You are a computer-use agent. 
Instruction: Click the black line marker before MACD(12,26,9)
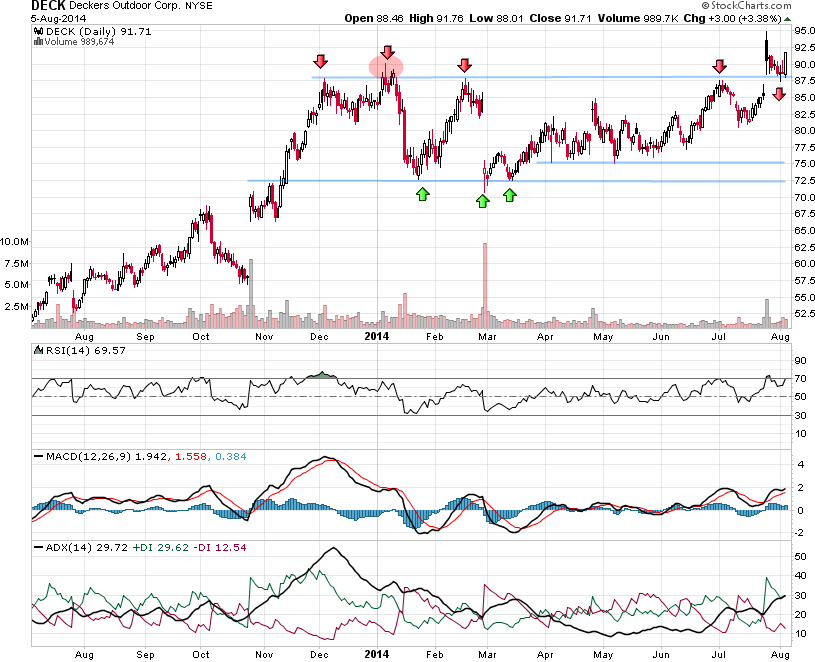[x=38, y=457]
